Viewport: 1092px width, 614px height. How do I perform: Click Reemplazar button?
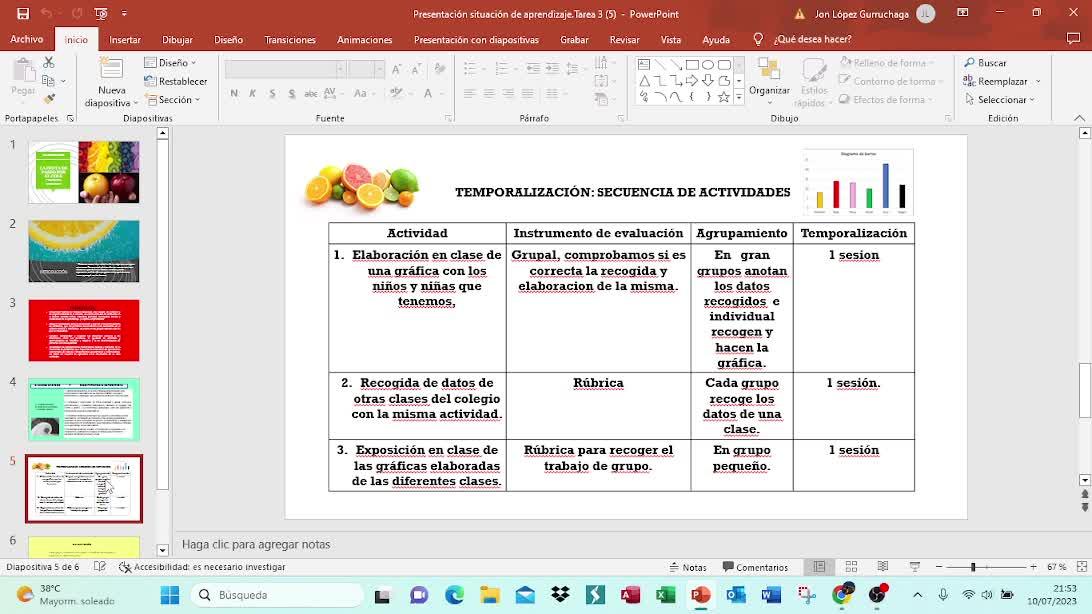coord(996,81)
